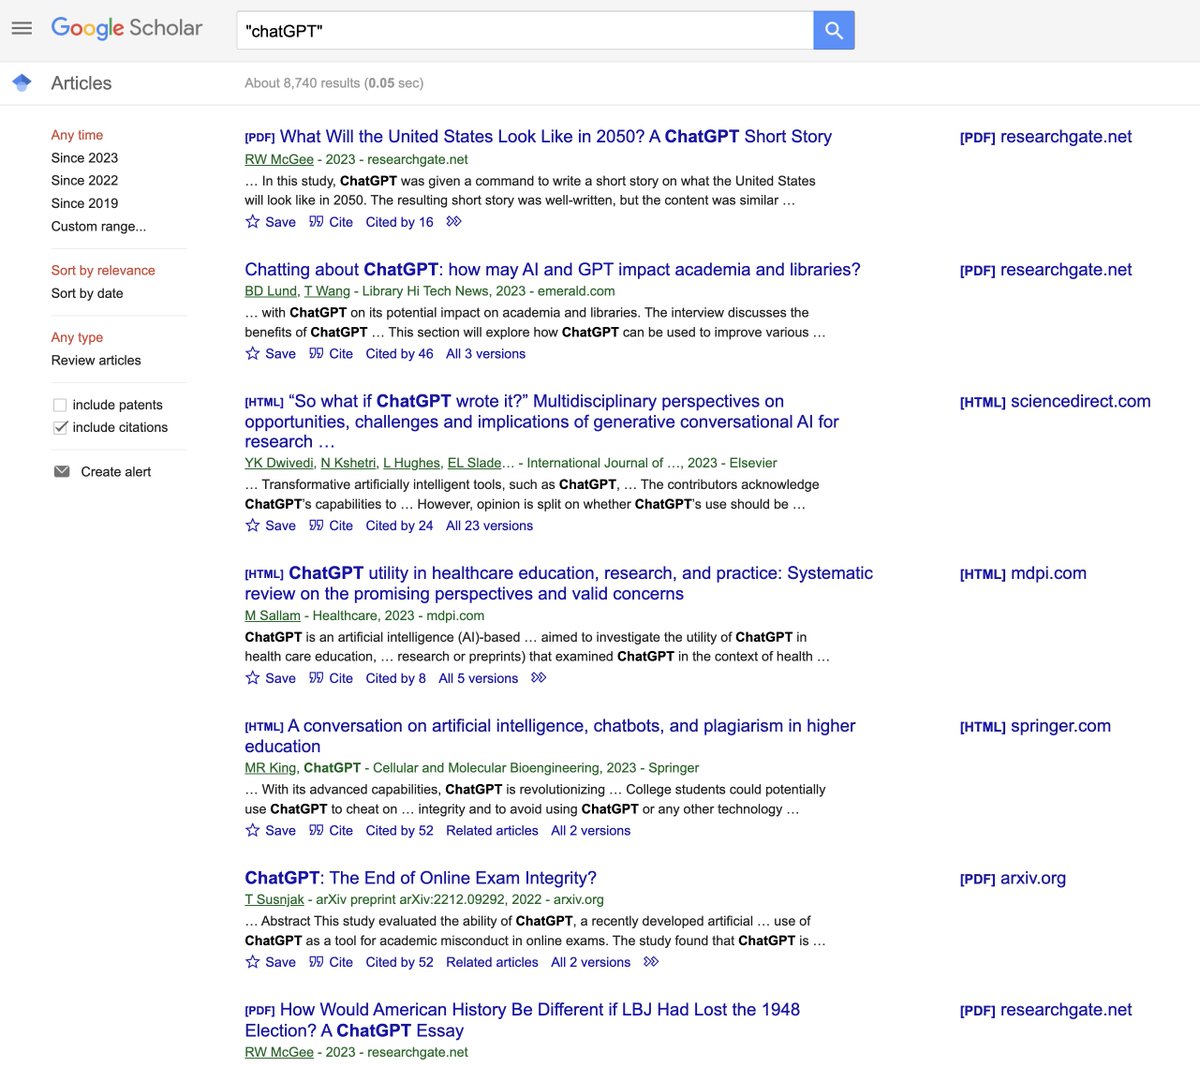Save the End of Online Exam Integrity result
The width and height of the screenshot is (1200, 1067).
pyautogui.click(x=271, y=962)
